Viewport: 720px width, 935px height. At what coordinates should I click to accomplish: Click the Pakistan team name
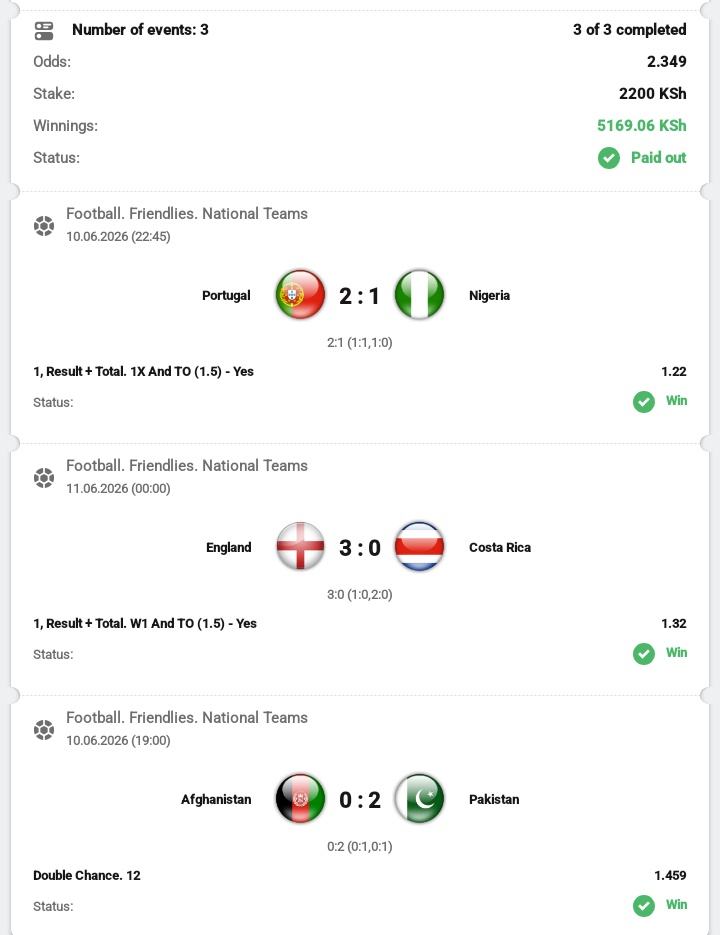[494, 799]
